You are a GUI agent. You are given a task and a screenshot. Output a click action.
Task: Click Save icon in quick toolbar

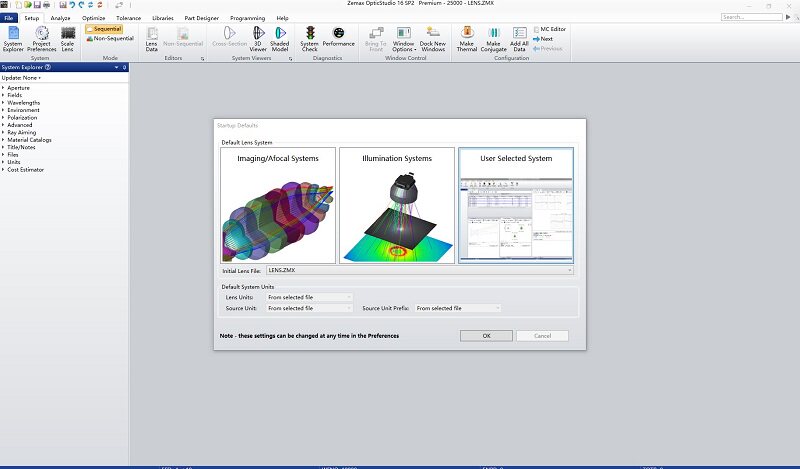37,5
